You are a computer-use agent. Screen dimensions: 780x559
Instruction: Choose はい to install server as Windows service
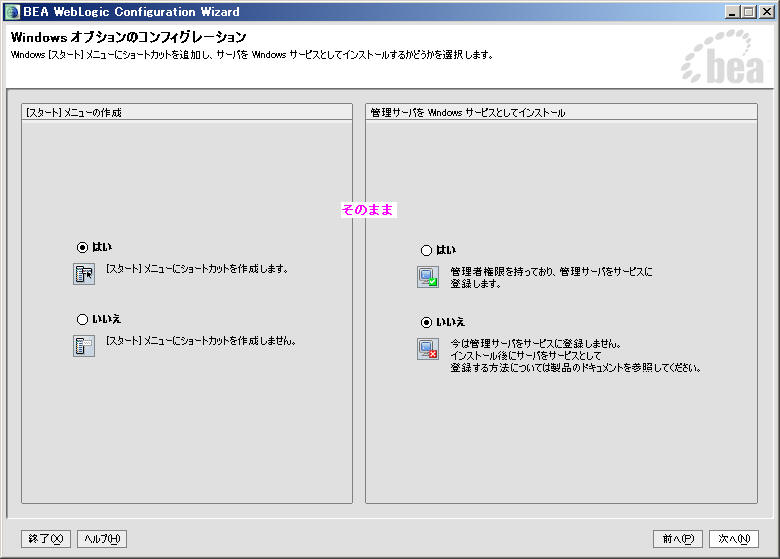click(427, 250)
